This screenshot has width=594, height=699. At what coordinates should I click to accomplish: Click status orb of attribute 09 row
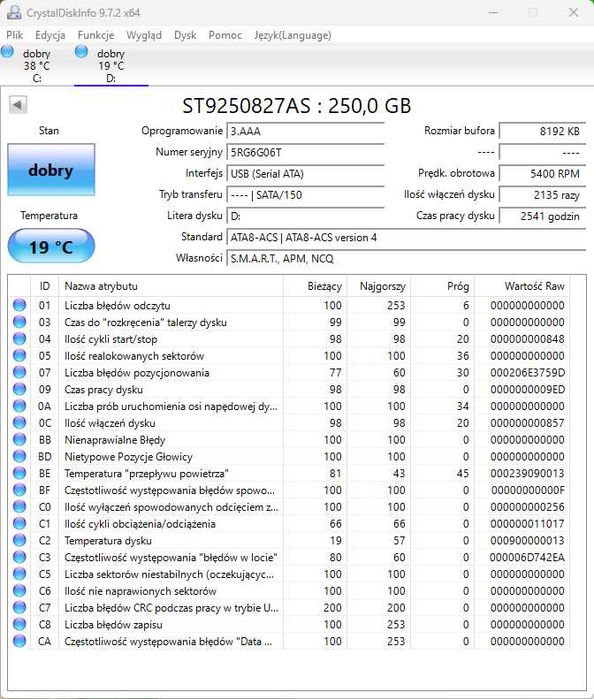coord(19,389)
